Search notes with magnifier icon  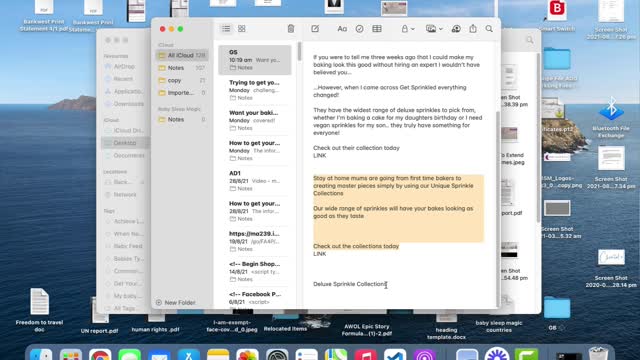pos(489,29)
